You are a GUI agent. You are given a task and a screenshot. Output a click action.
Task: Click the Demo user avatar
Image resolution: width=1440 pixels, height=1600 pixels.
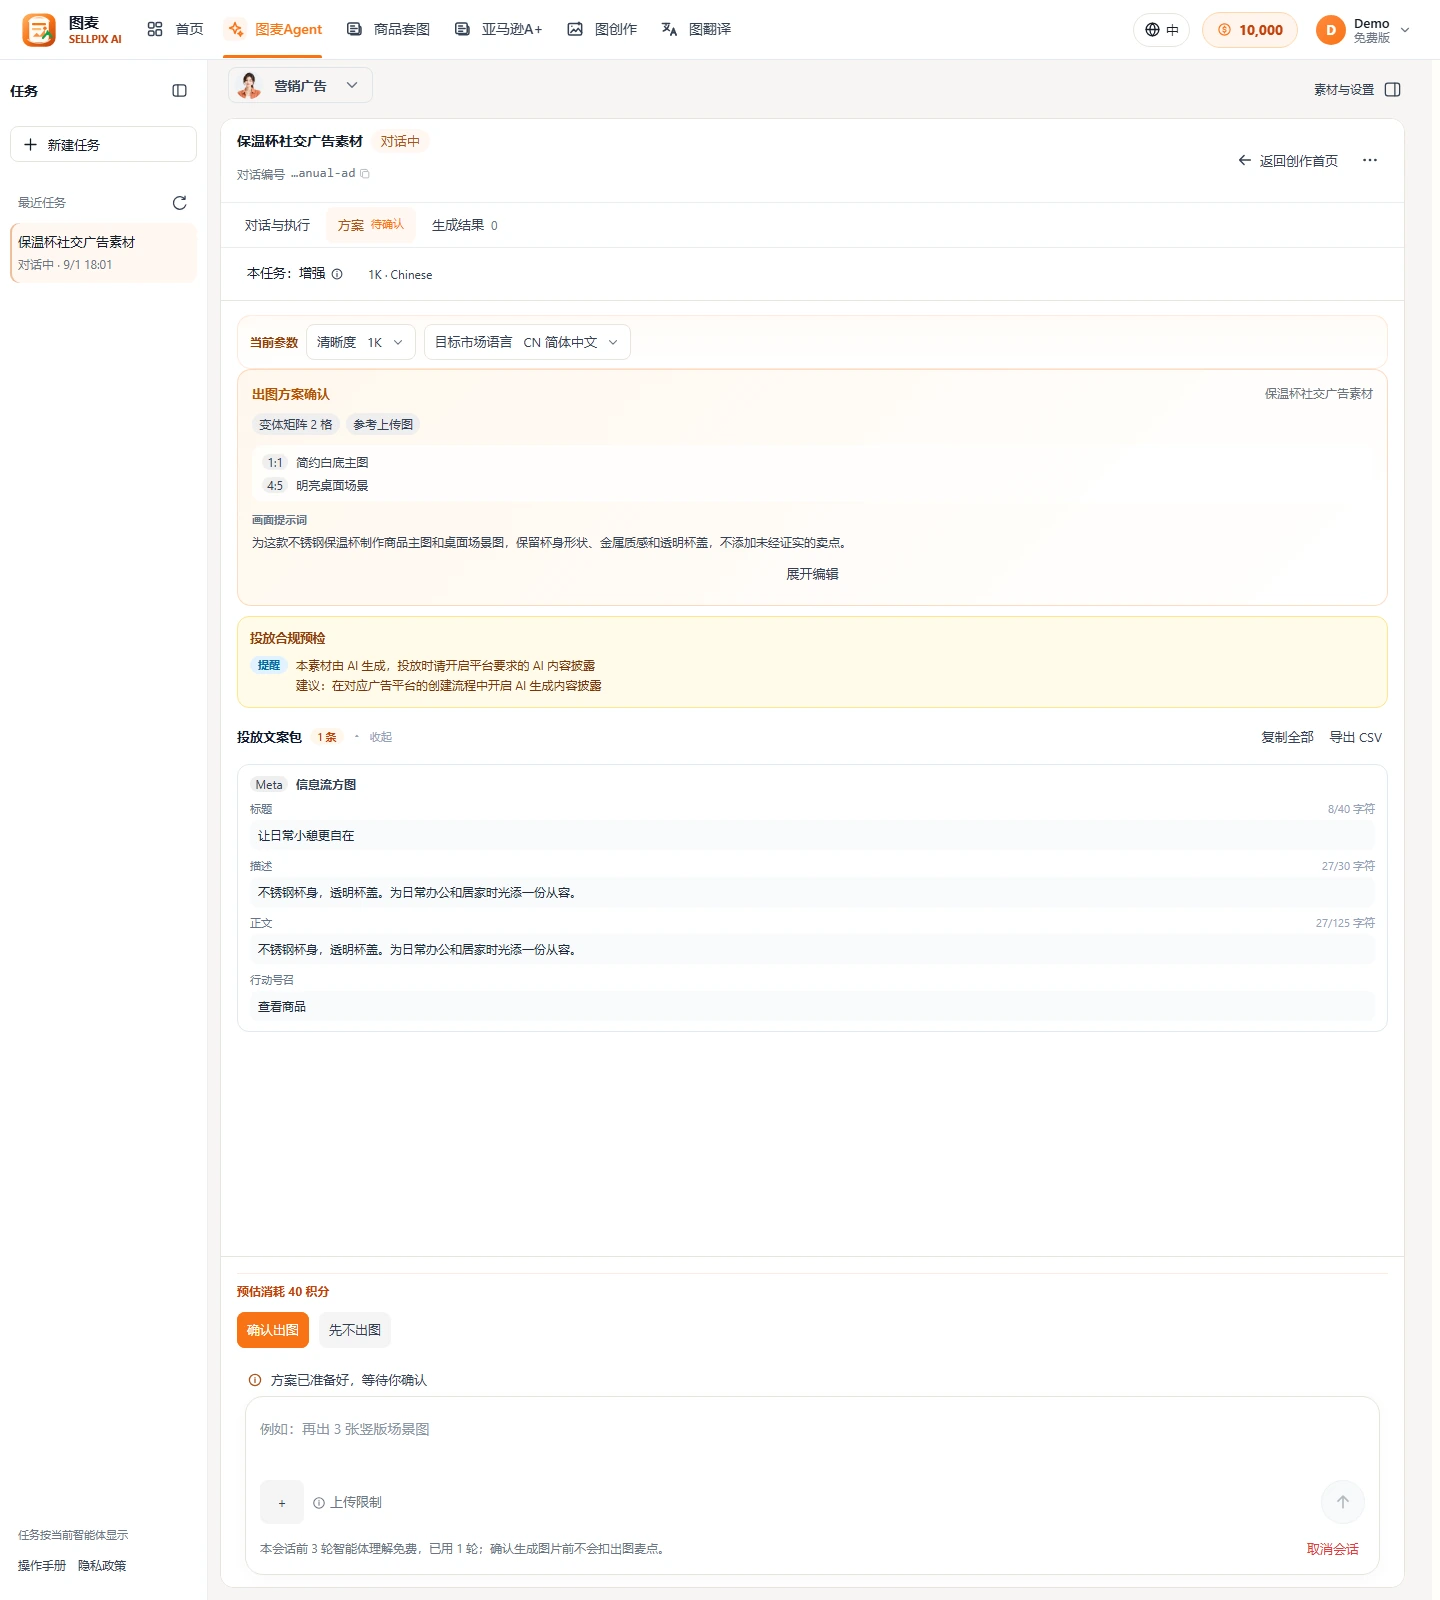[x=1331, y=30]
